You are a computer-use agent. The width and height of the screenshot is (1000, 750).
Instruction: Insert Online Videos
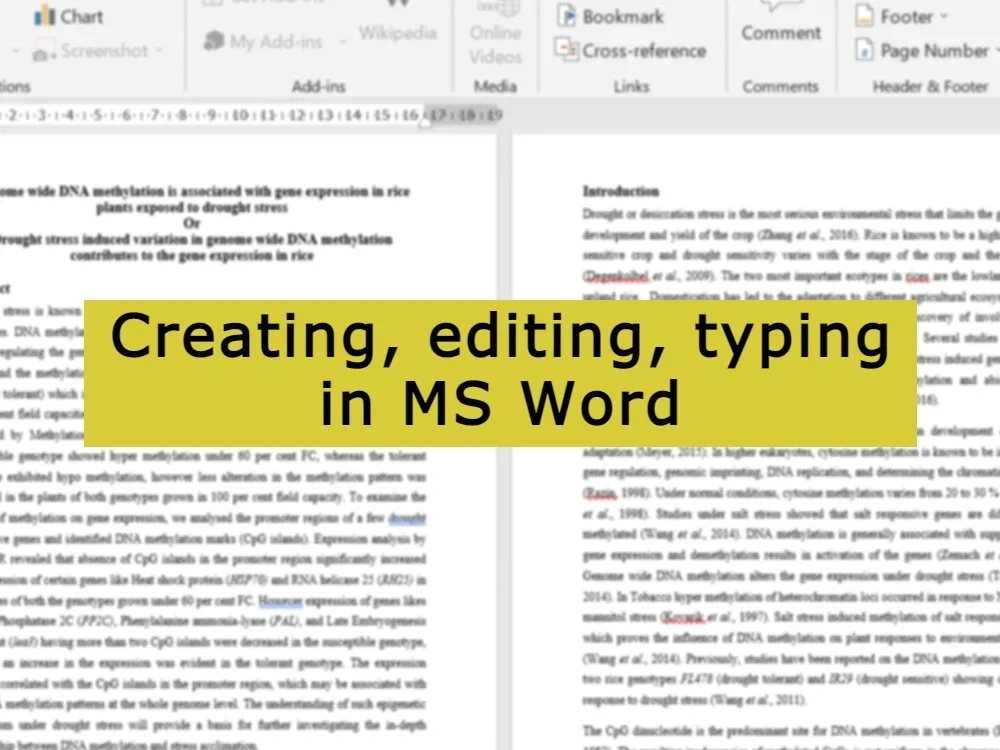pyautogui.click(x=496, y=35)
